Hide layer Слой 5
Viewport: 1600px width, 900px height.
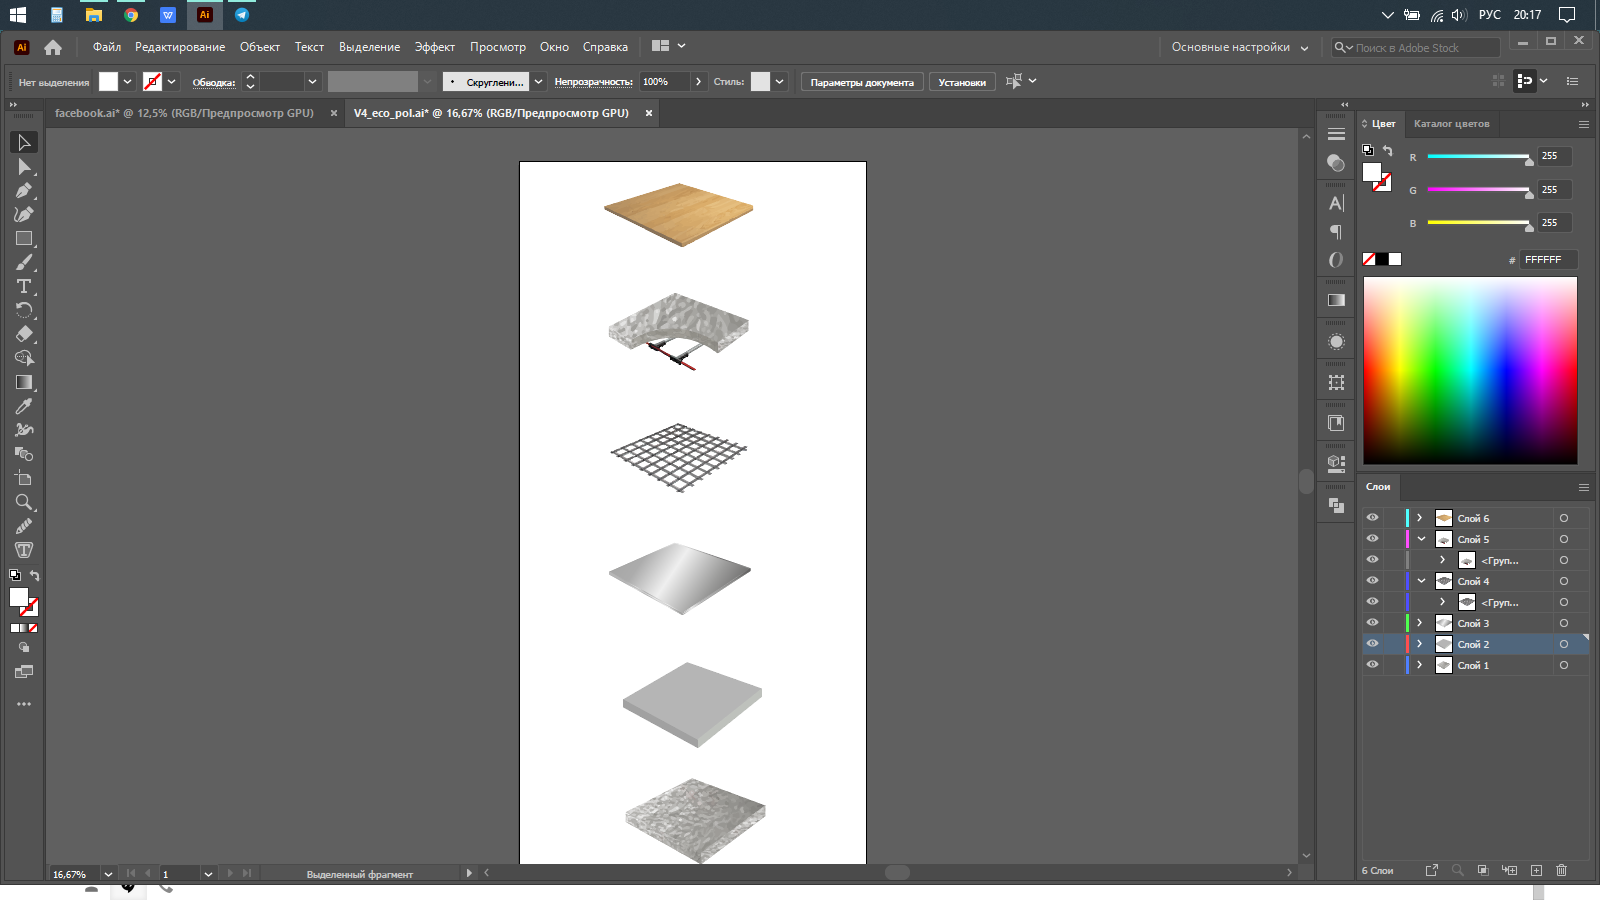[x=1373, y=539]
